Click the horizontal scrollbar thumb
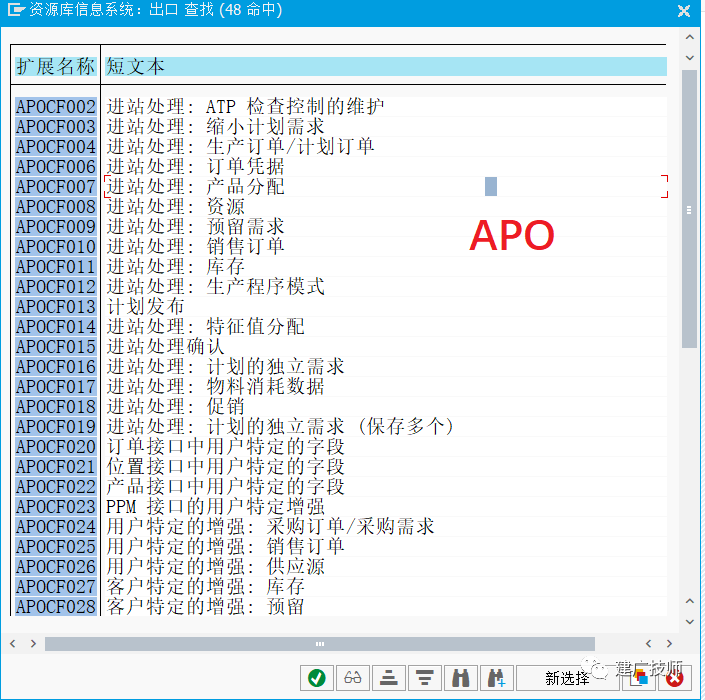705x700 pixels. pos(320,644)
